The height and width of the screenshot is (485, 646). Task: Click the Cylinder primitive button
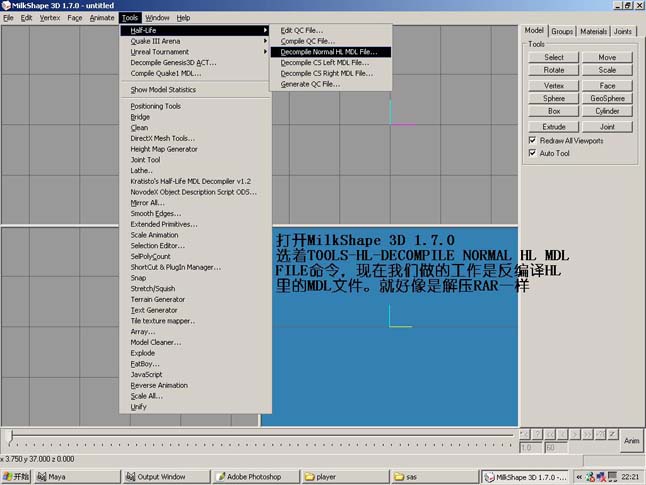coord(607,111)
